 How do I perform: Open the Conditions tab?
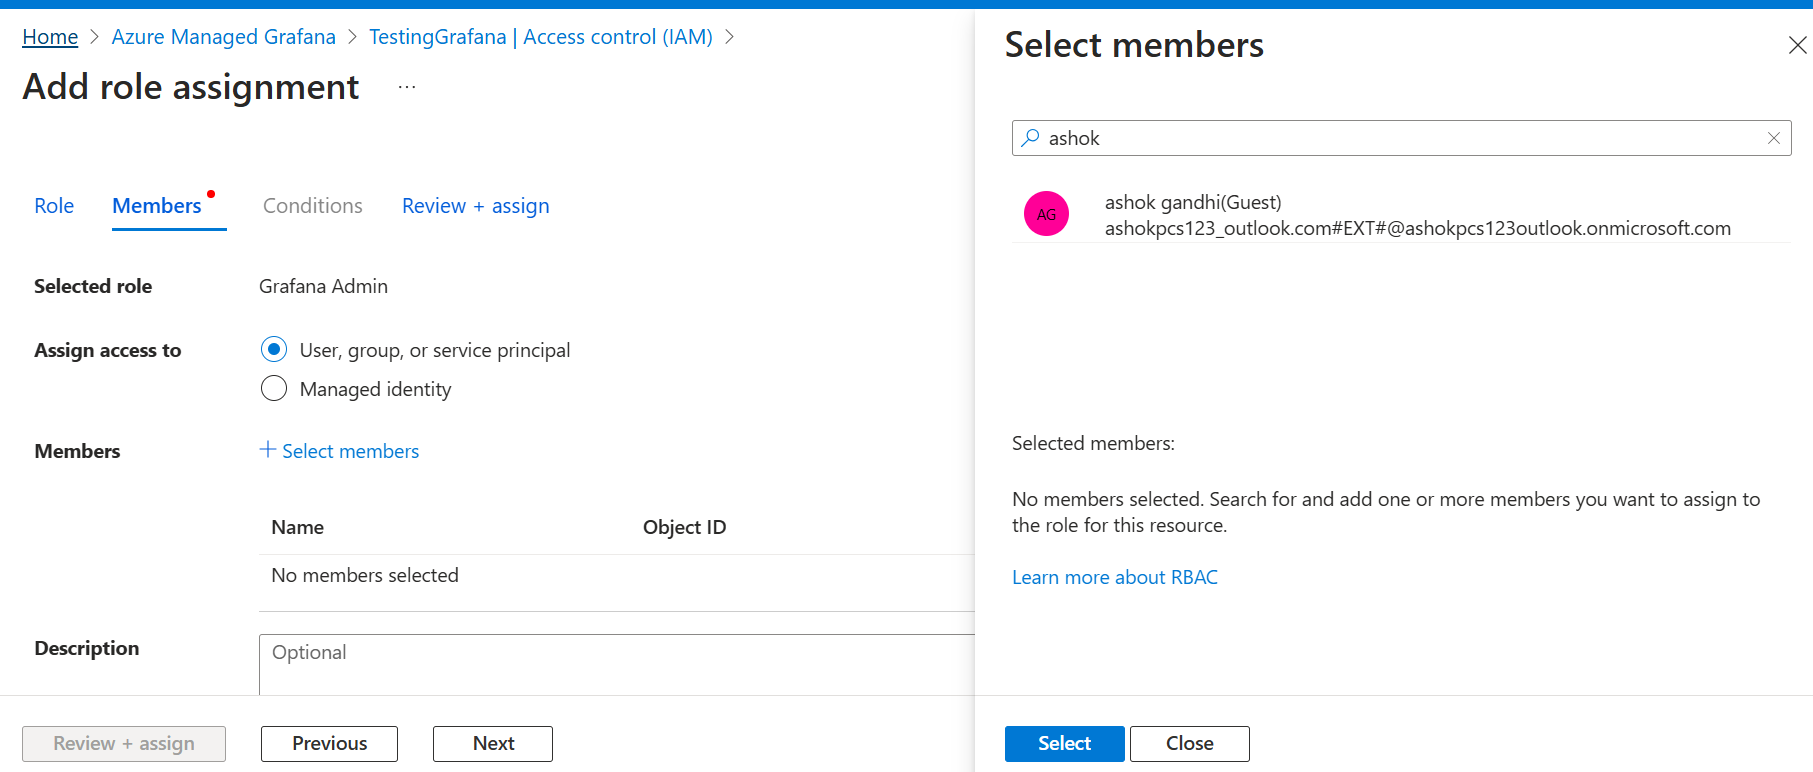pos(313,206)
